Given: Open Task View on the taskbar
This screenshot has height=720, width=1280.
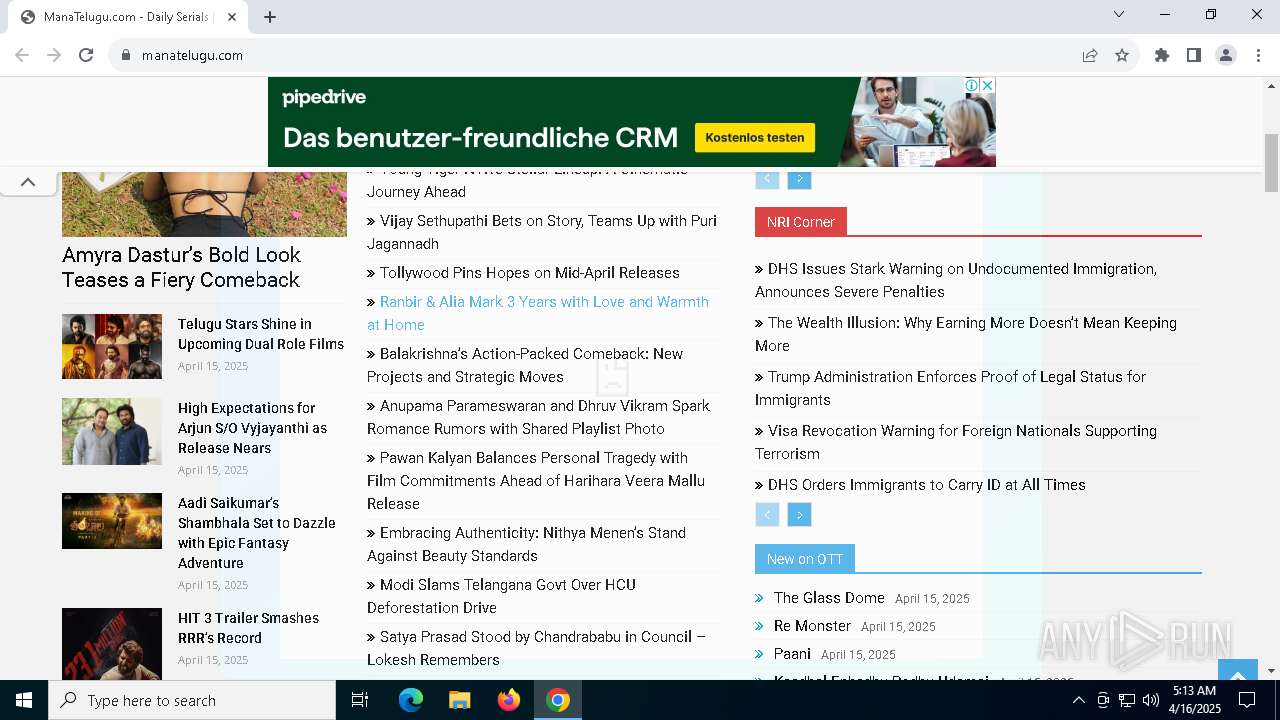Looking at the screenshot, I should pos(360,700).
